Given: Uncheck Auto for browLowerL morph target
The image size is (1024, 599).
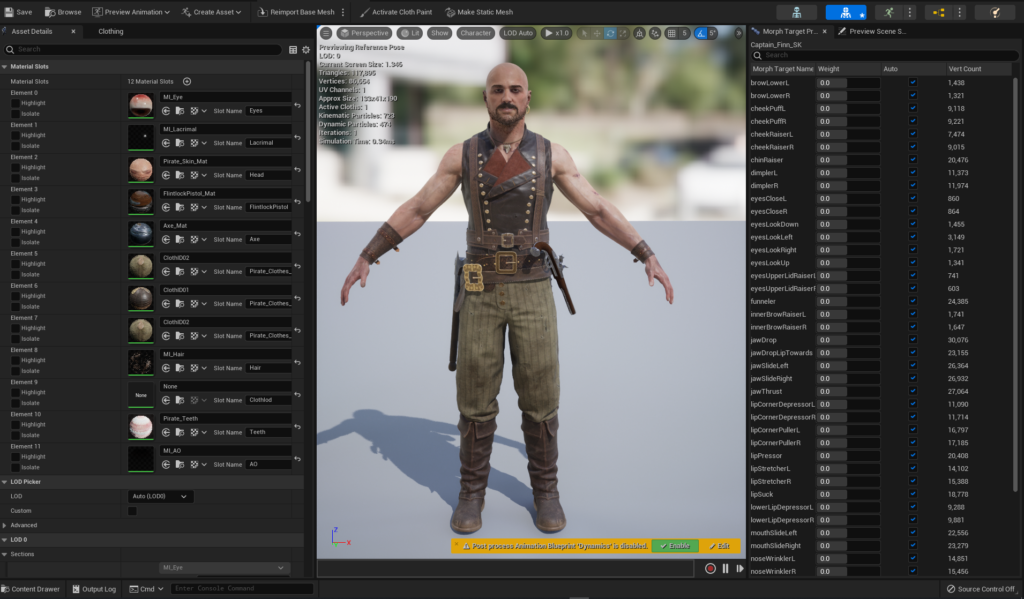Looking at the screenshot, I should tap(912, 82).
